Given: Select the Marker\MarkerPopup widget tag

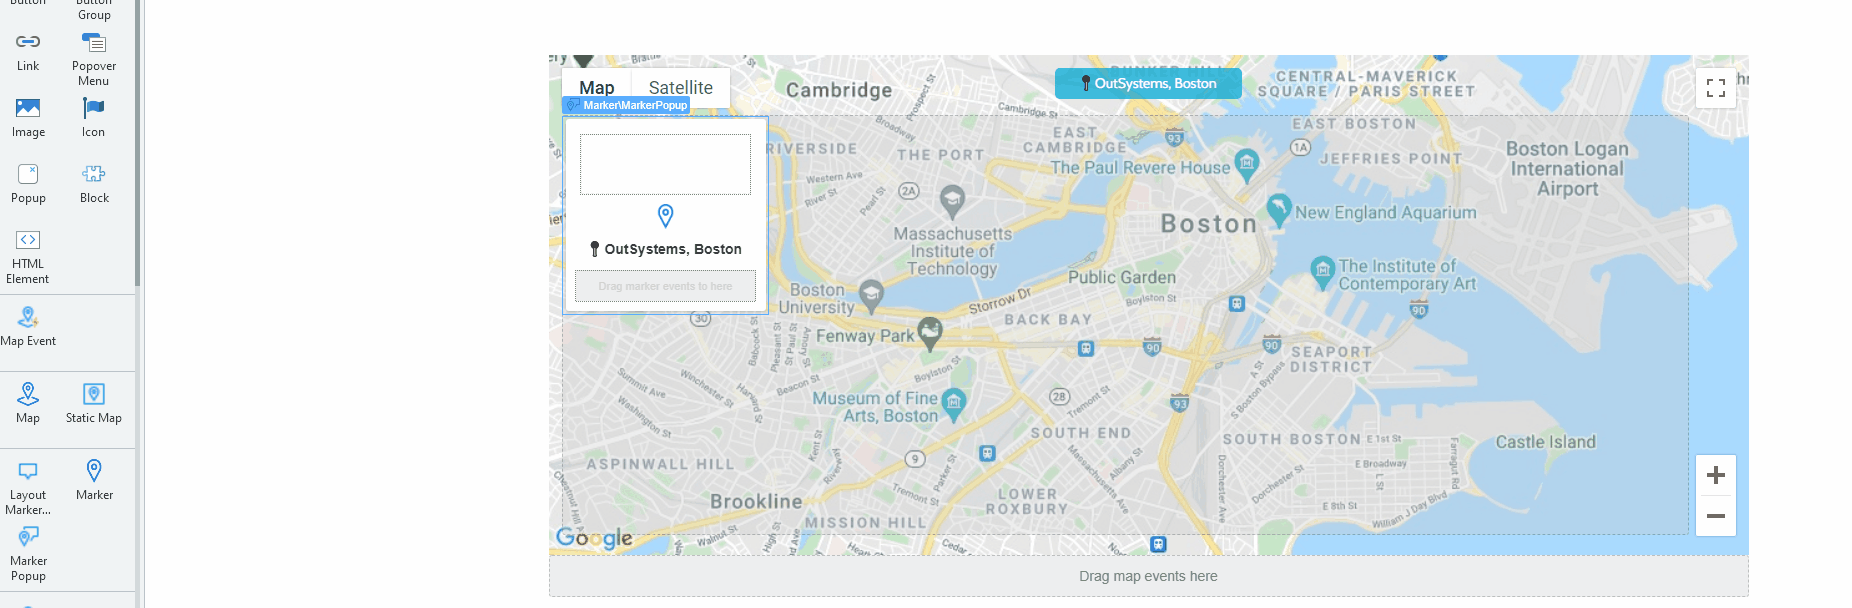Looking at the screenshot, I should pos(627,105).
